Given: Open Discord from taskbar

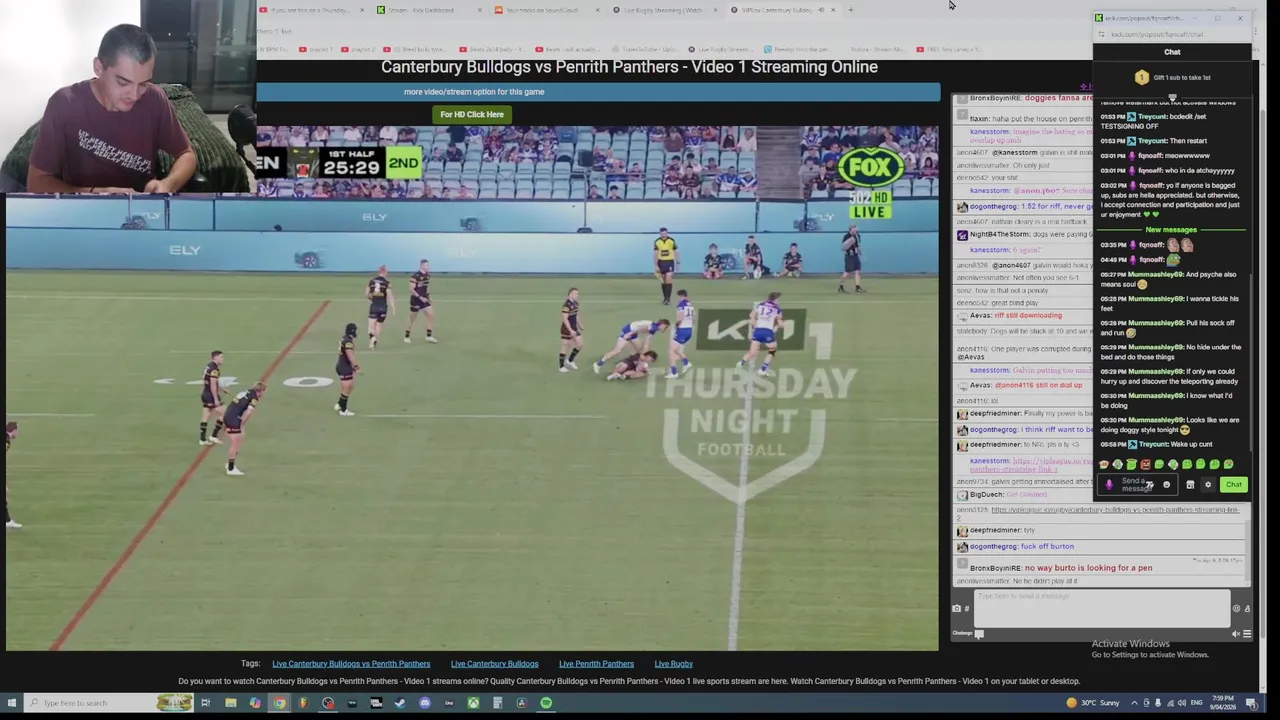Looking at the screenshot, I should pyautogui.click(x=424, y=703).
